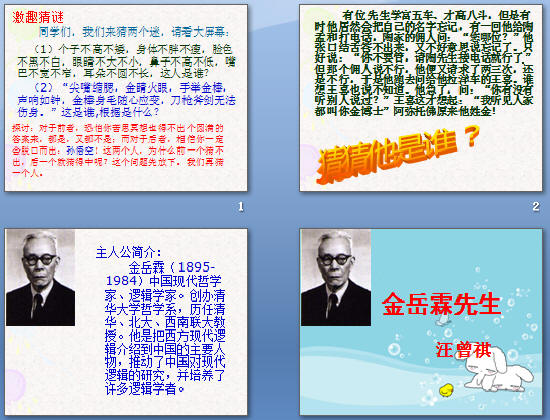
Task: Click the red 探讨 paragraph on slide 1
Action: 118,151
